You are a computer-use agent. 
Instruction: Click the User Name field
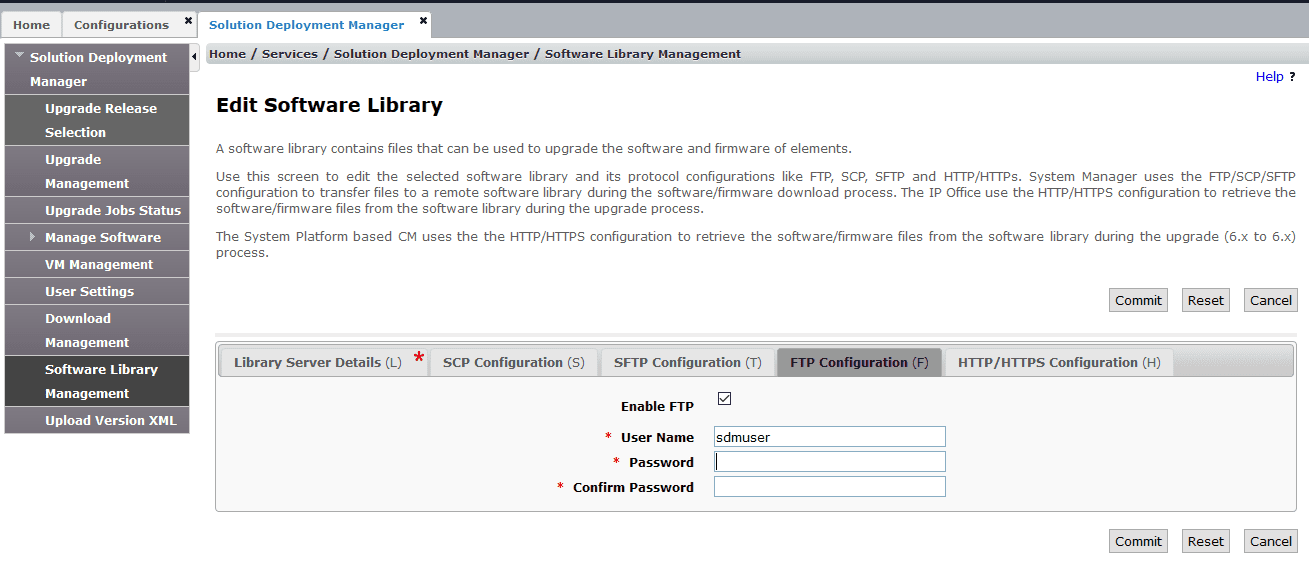[x=829, y=437]
